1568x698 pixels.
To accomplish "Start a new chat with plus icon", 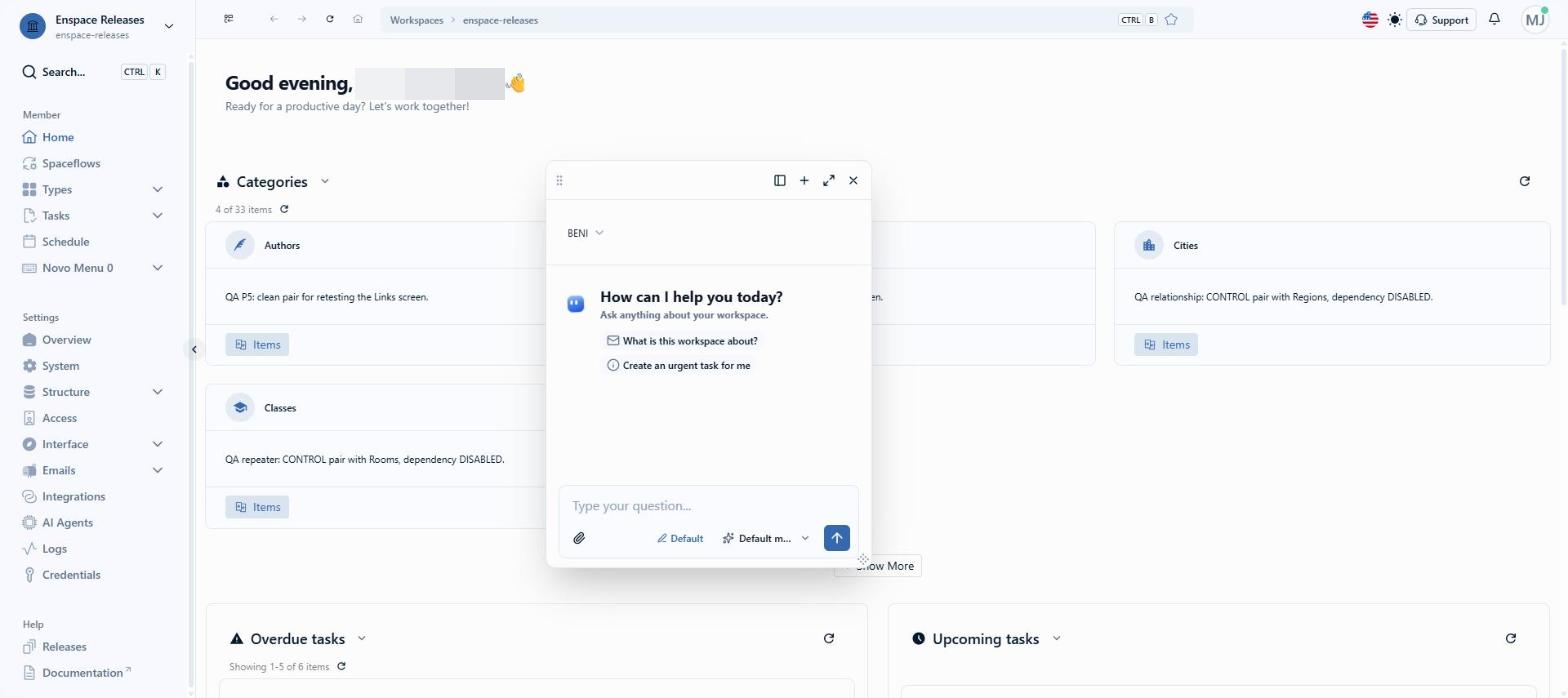I will click(804, 180).
